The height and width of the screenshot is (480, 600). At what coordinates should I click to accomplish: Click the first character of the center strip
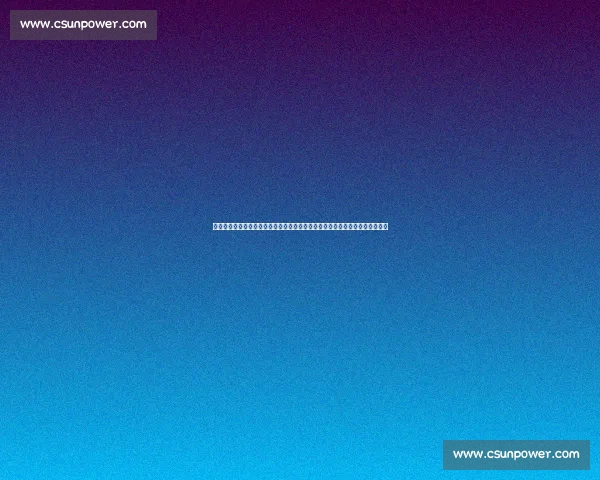coord(215,226)
